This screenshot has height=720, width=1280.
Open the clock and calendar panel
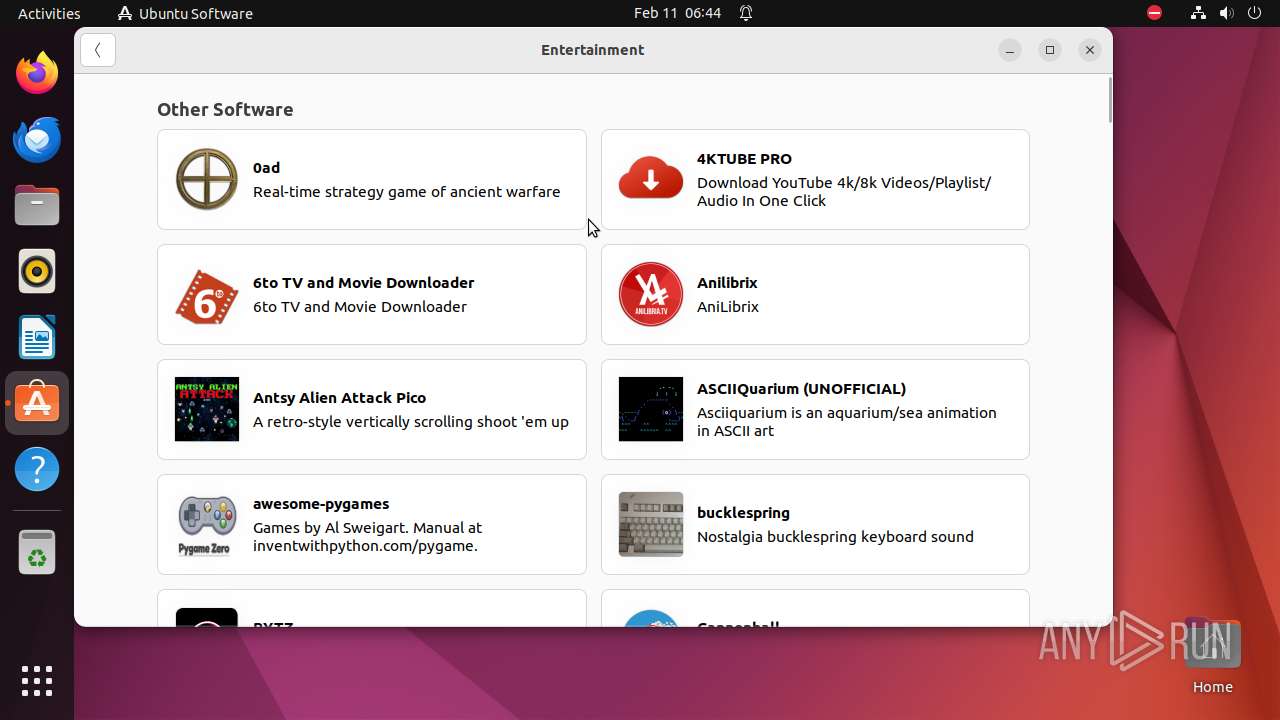point(677,13)
